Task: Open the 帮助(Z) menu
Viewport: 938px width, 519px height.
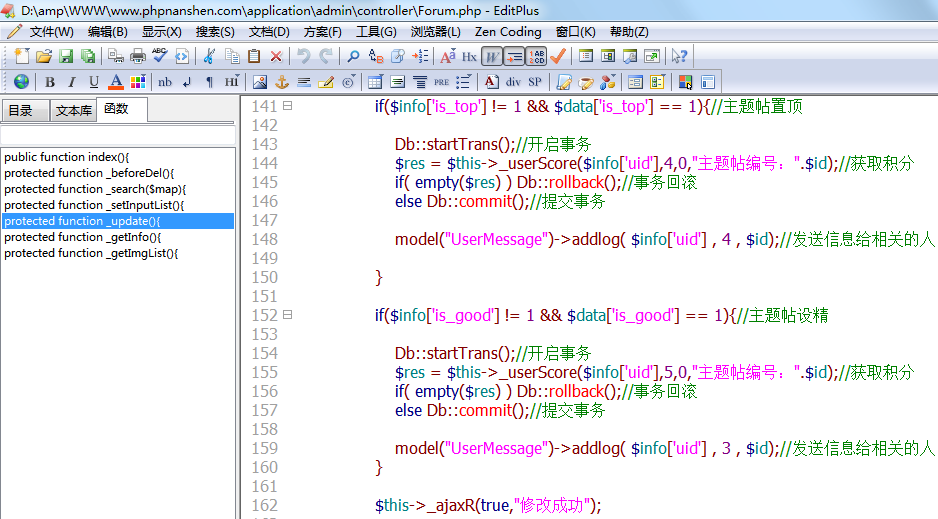Action: pyautogui.click(x=629, y=32)
